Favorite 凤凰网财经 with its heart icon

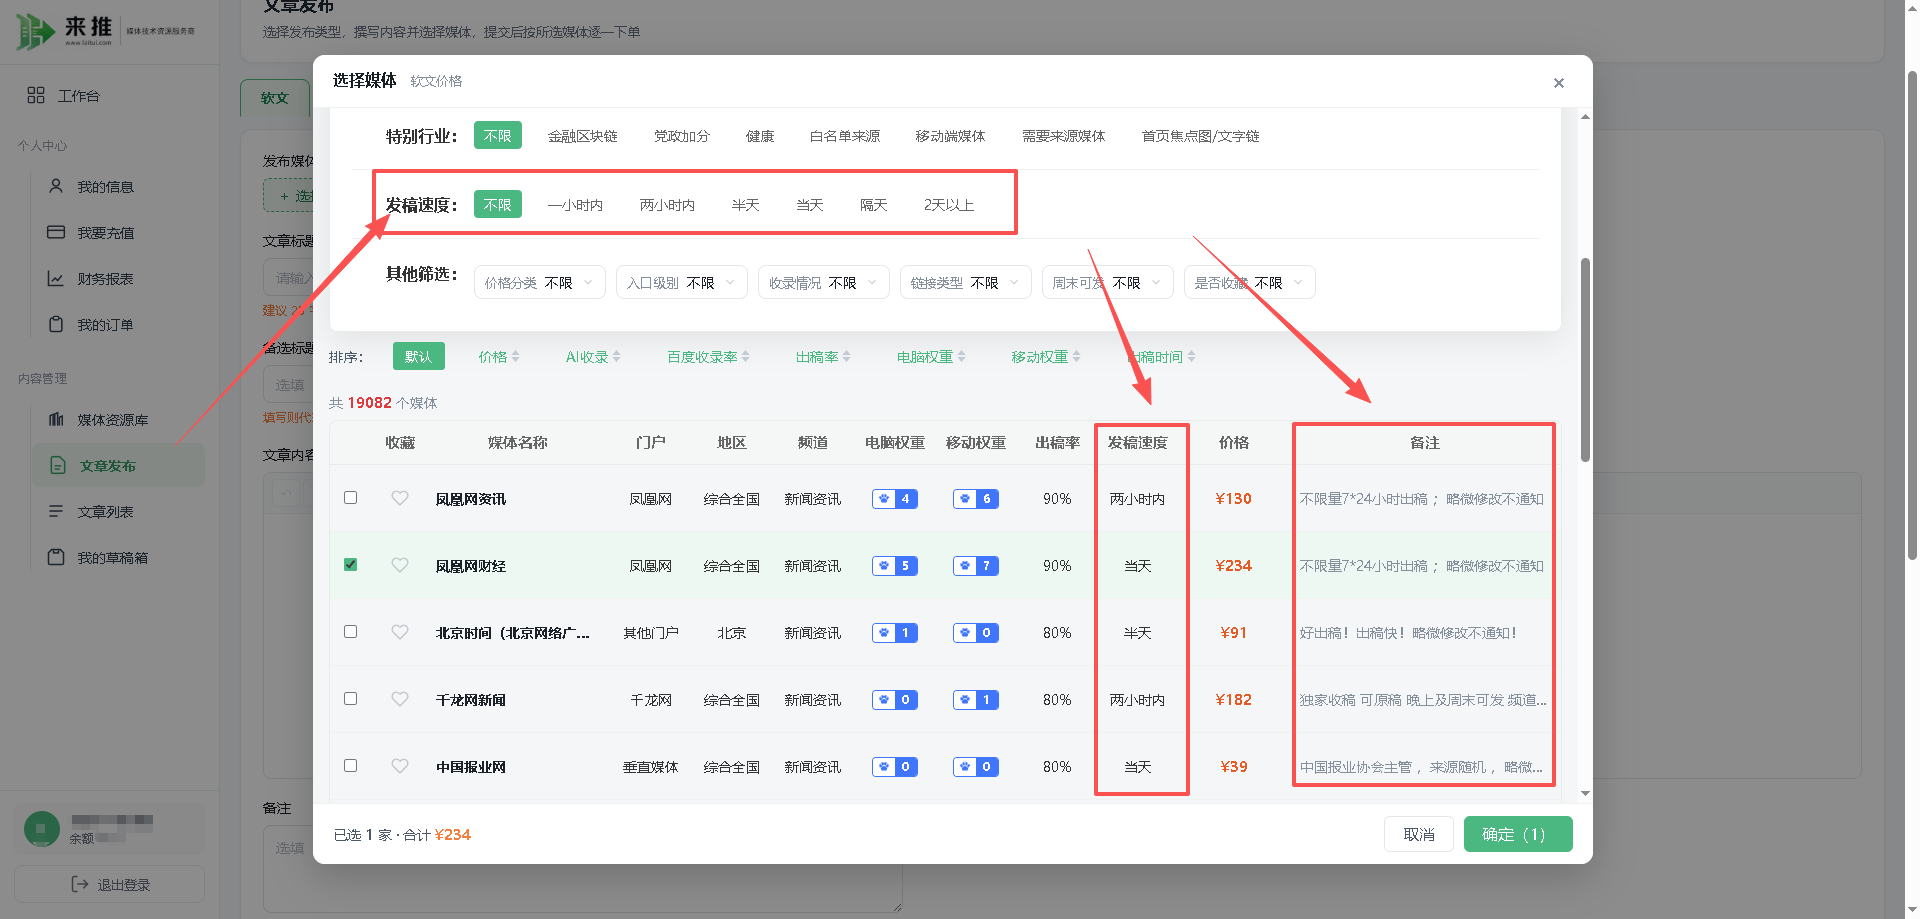tap(400, 565)
